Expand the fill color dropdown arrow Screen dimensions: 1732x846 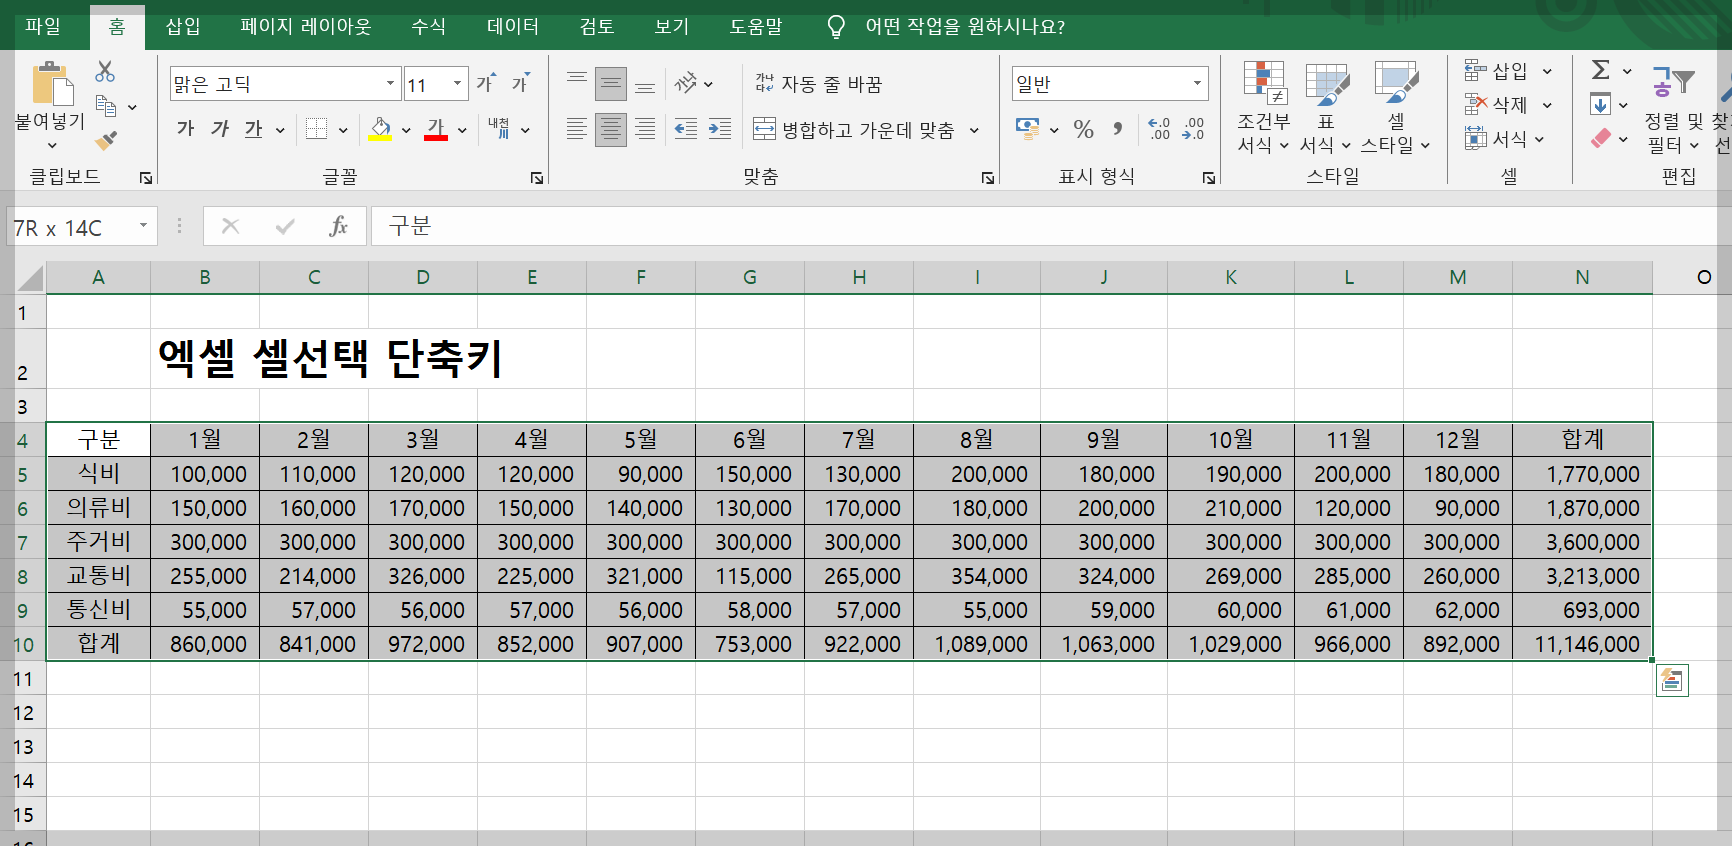406,130
